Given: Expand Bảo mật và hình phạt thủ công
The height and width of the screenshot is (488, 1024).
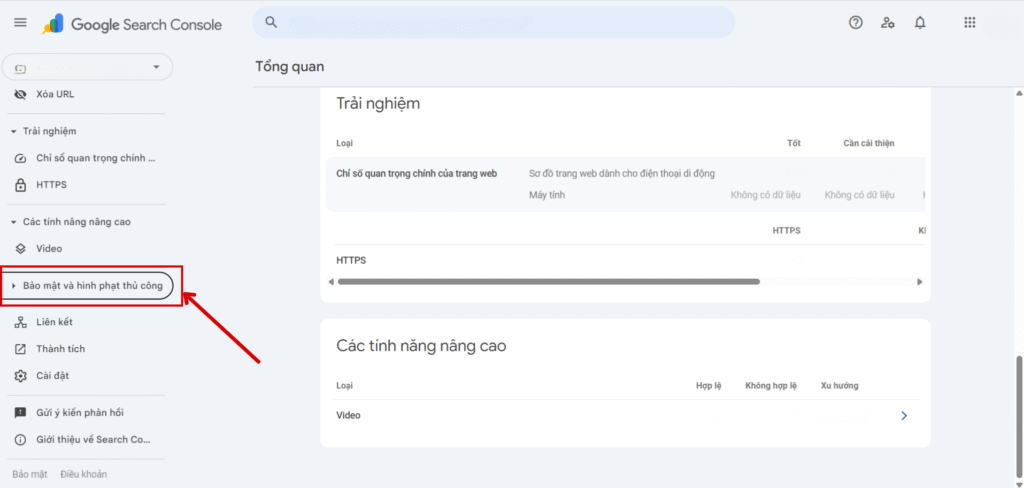Looking at the screenshot, I should [x=88, y=285].
